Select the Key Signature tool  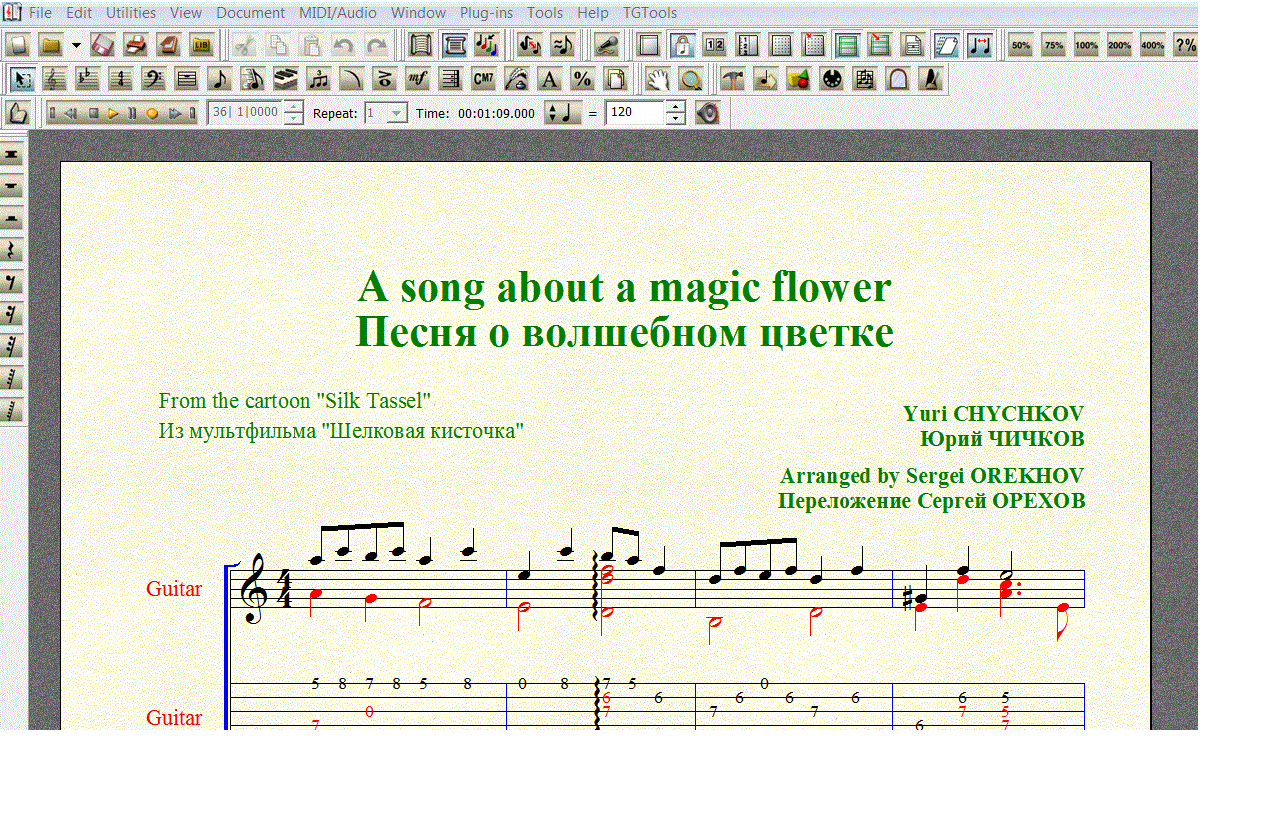click(x=88, y=79)
